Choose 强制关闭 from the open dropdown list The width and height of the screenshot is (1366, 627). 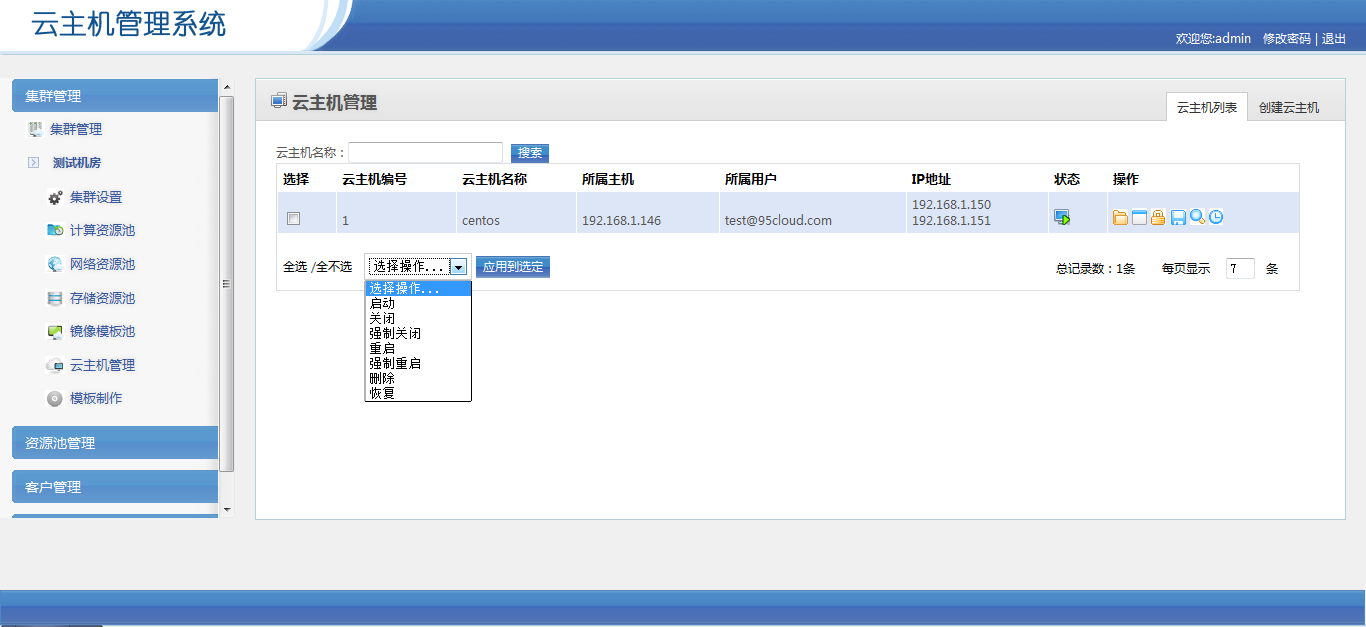tap(395, 333)
